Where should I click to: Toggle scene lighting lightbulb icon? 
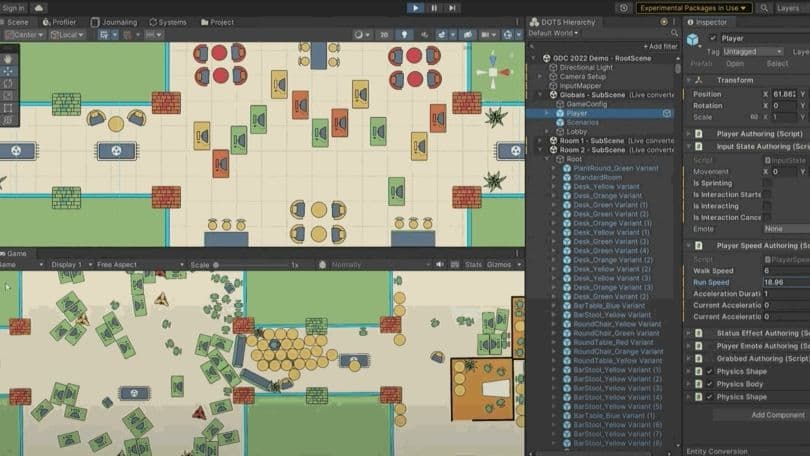click(x=404, y=35)
